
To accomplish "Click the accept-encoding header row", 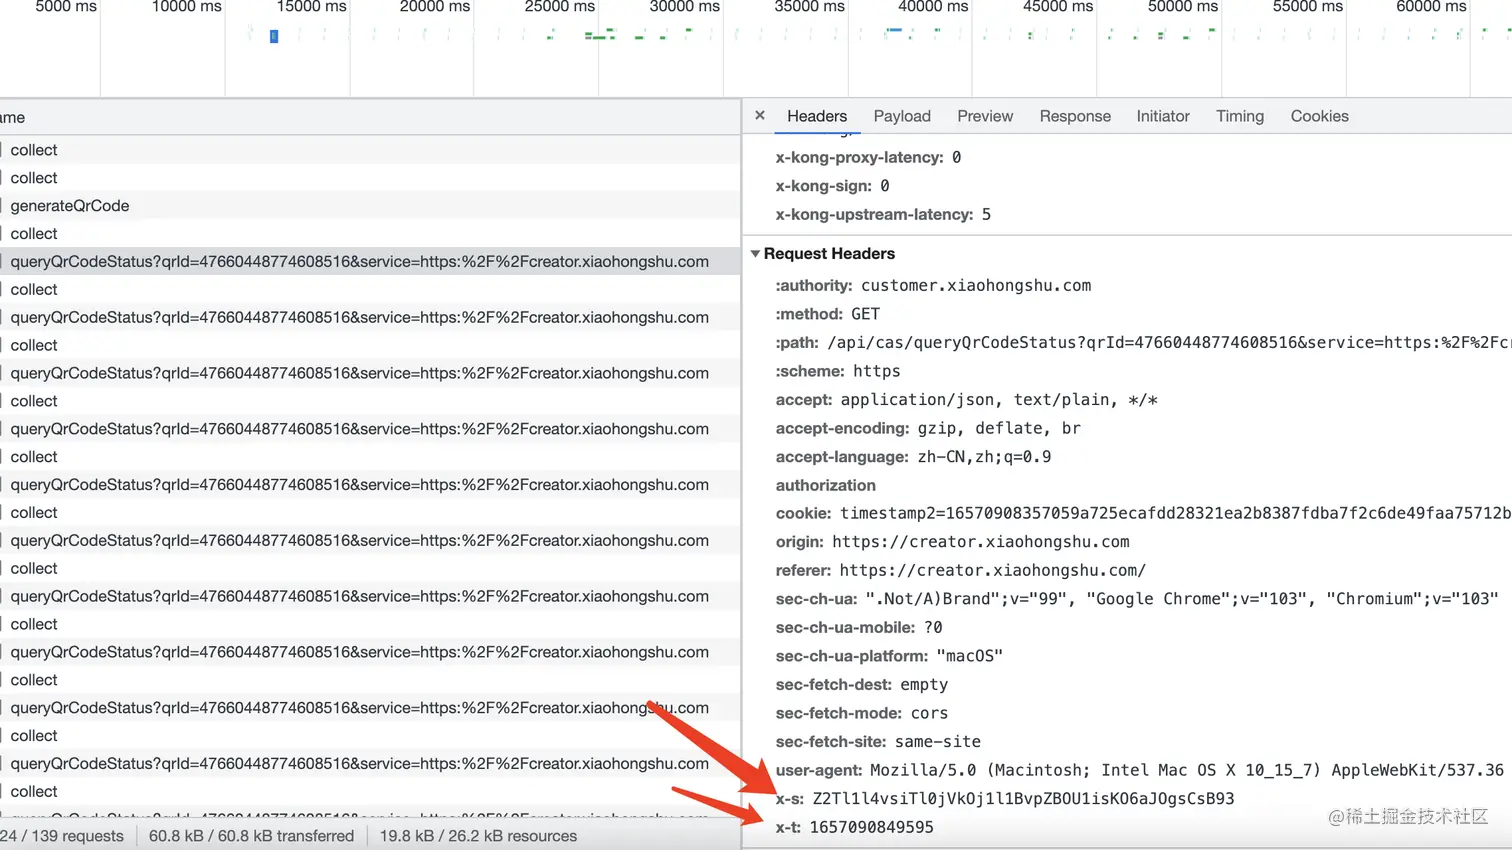I will pos(928,428).
